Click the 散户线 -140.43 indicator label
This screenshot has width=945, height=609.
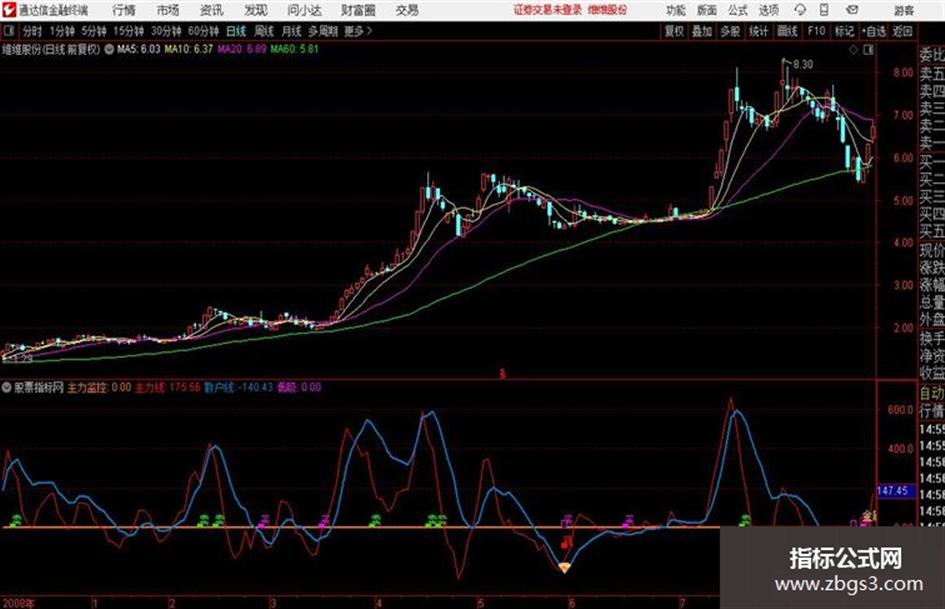pyautogui.click(x=239, y=388)
